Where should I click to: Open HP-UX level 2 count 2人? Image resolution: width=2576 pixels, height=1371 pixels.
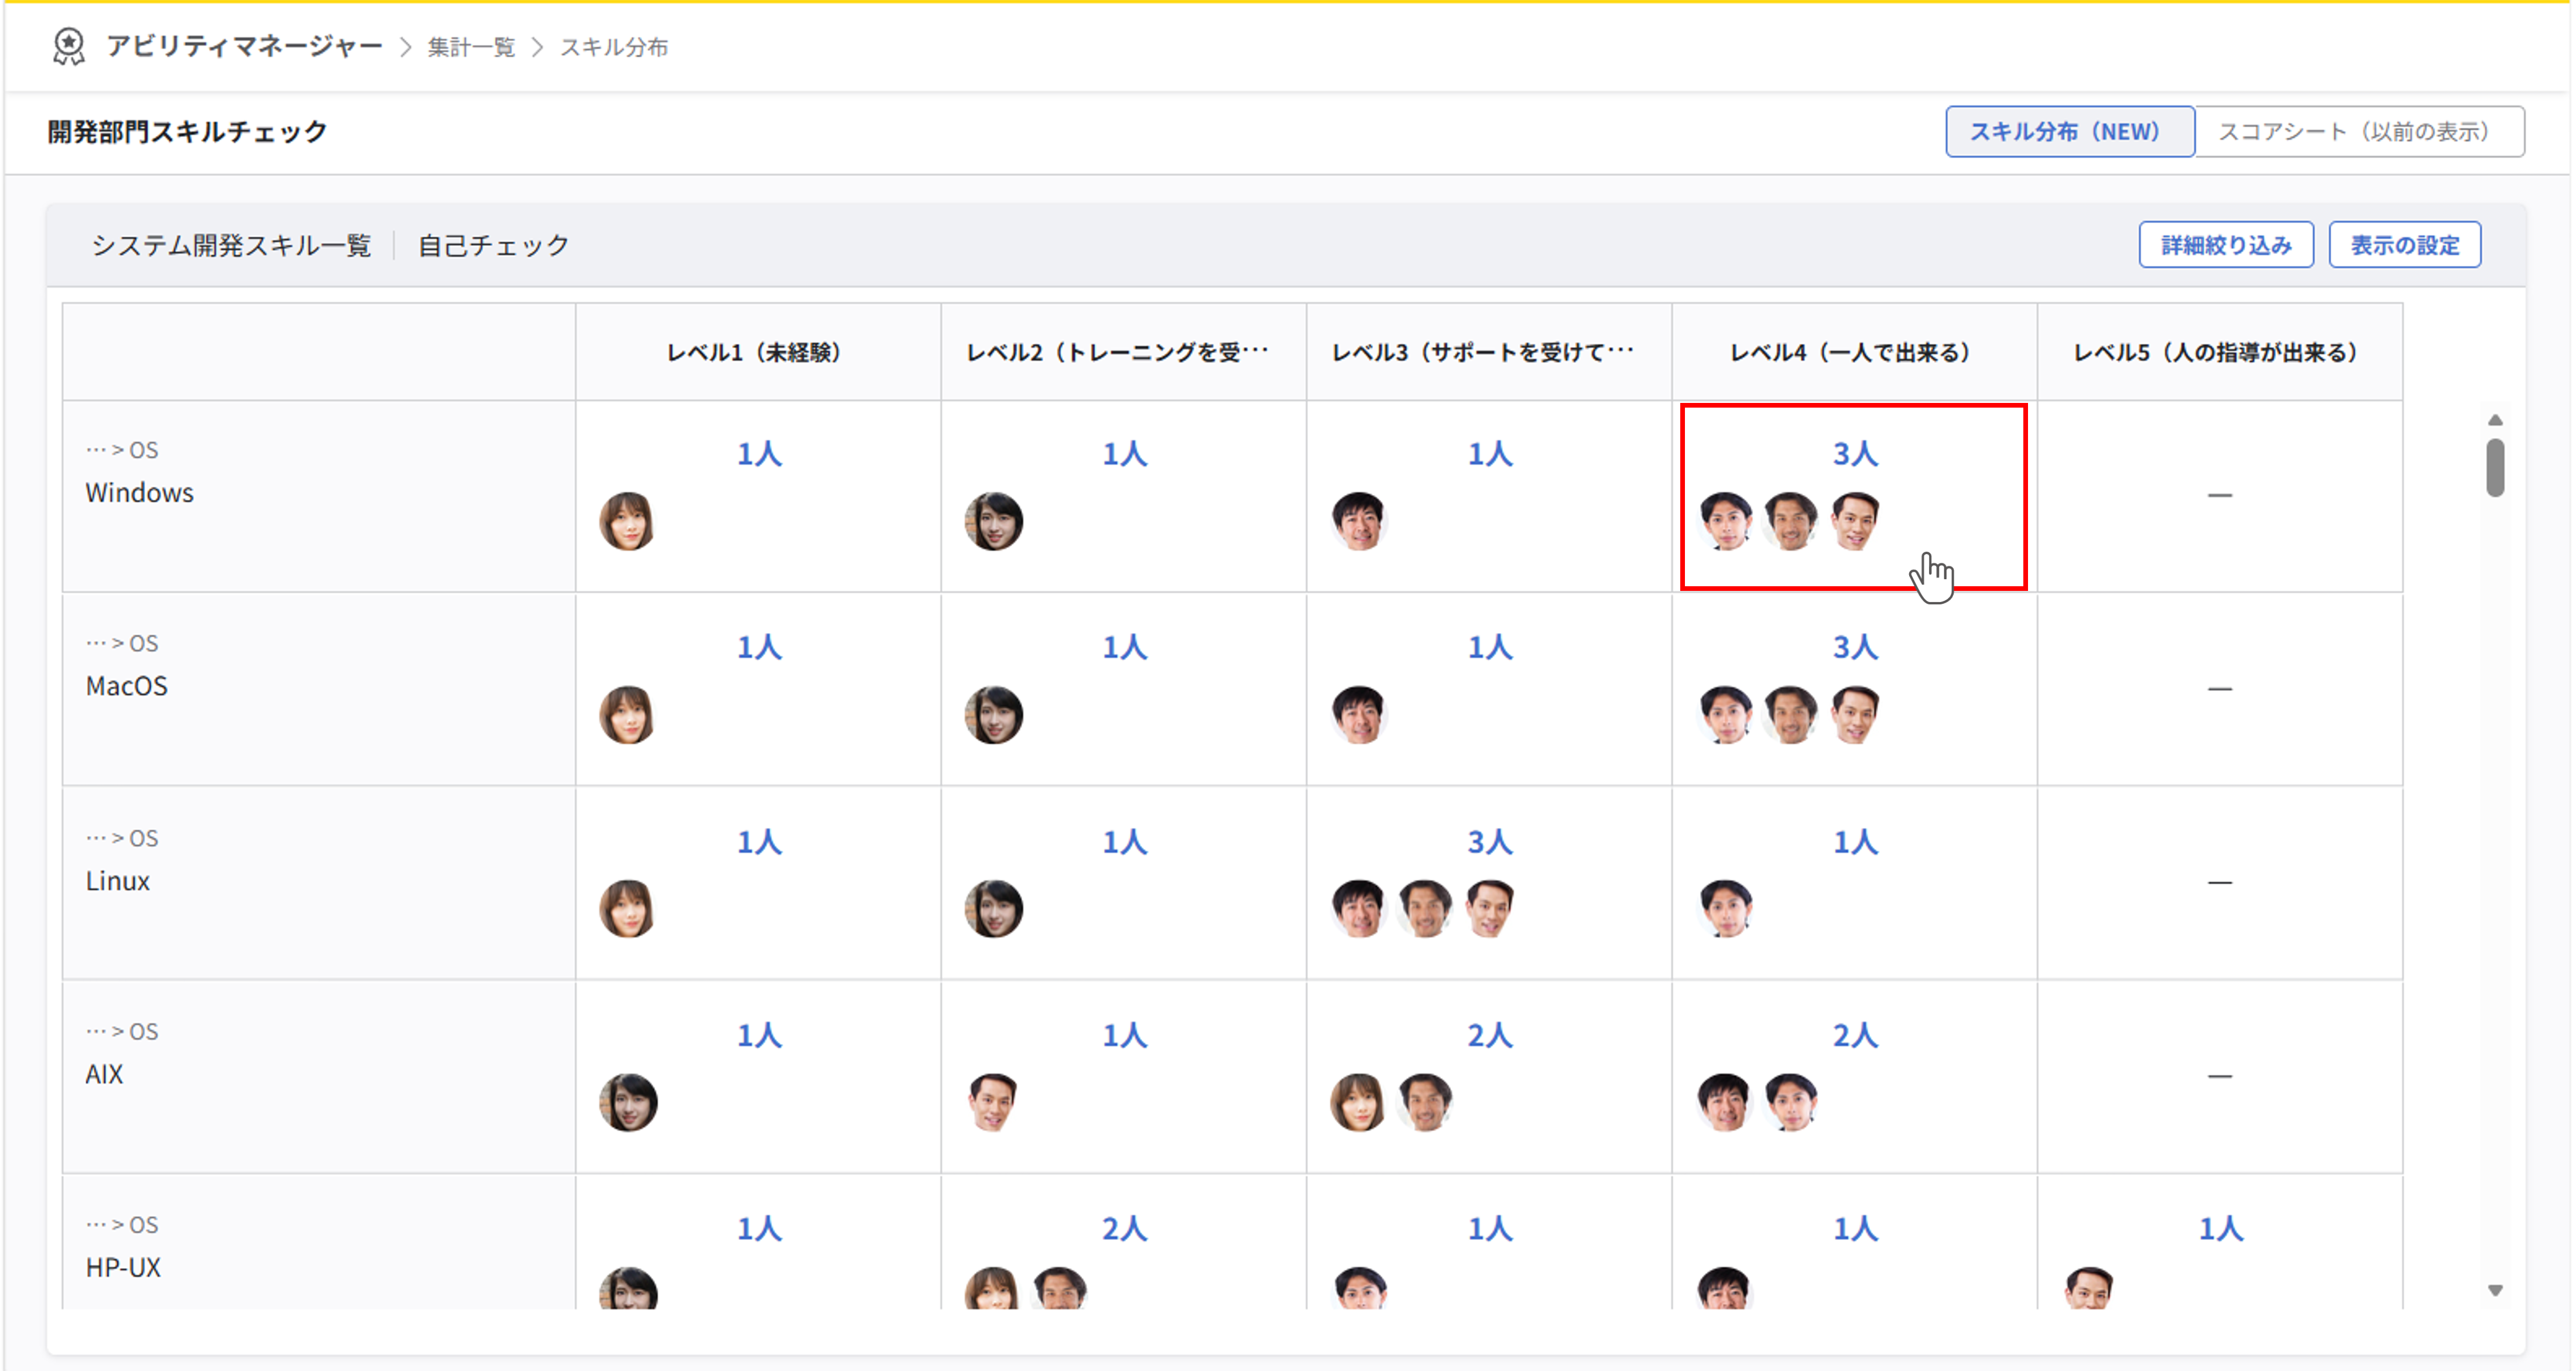(x=1124, y=1229)
